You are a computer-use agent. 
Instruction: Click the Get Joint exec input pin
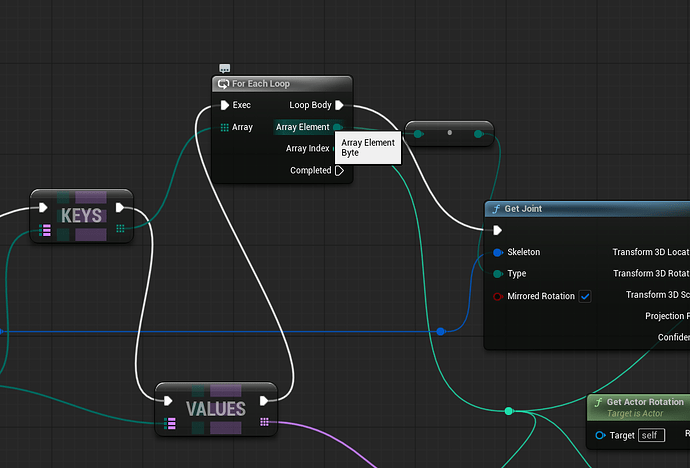[x=497, y=230]
